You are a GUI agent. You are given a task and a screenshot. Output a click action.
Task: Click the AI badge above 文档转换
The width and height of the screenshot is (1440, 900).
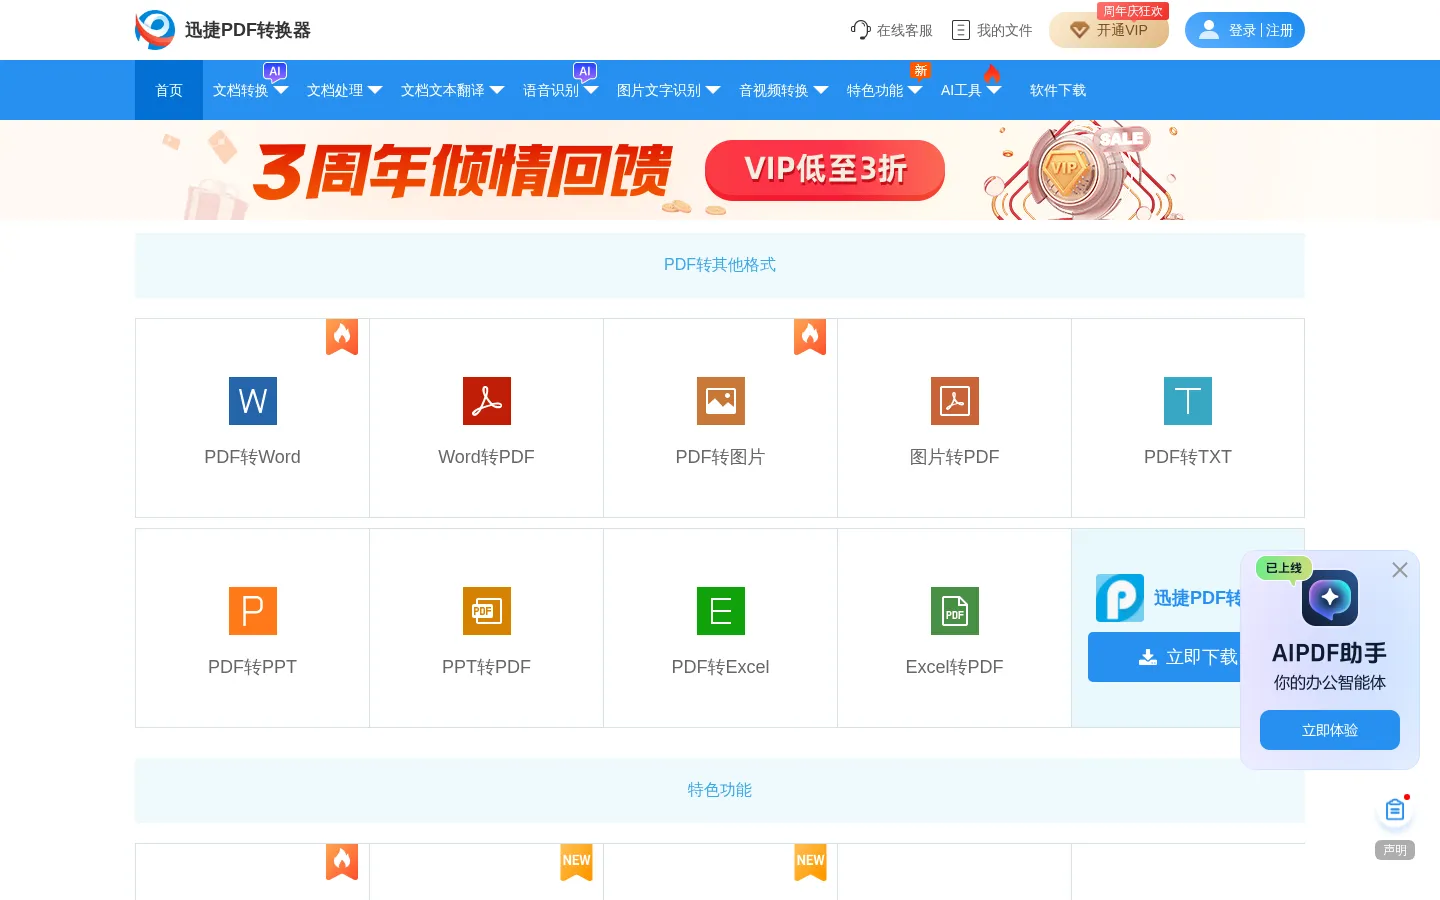coord(275,71)
